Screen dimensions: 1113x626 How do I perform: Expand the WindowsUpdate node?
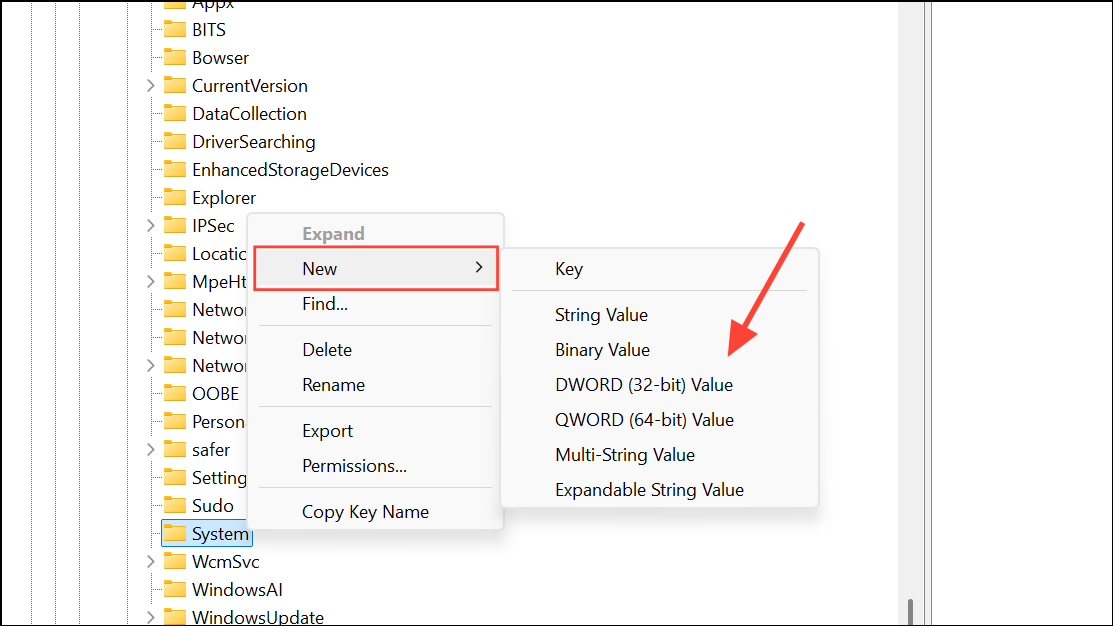(149, 617)
